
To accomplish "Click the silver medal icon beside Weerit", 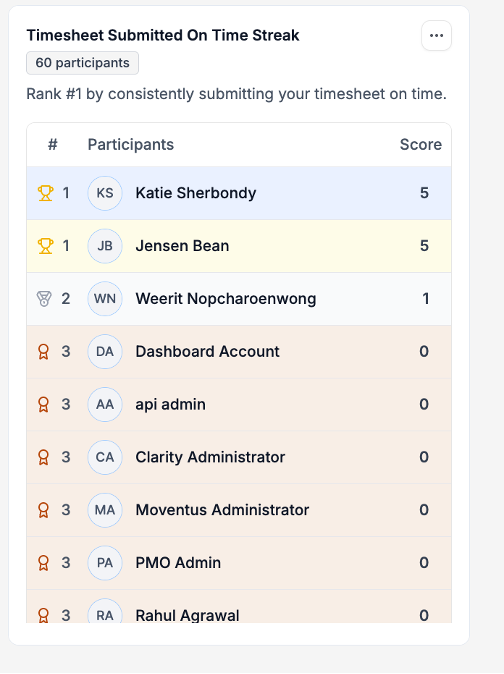I will pos(44,299).
